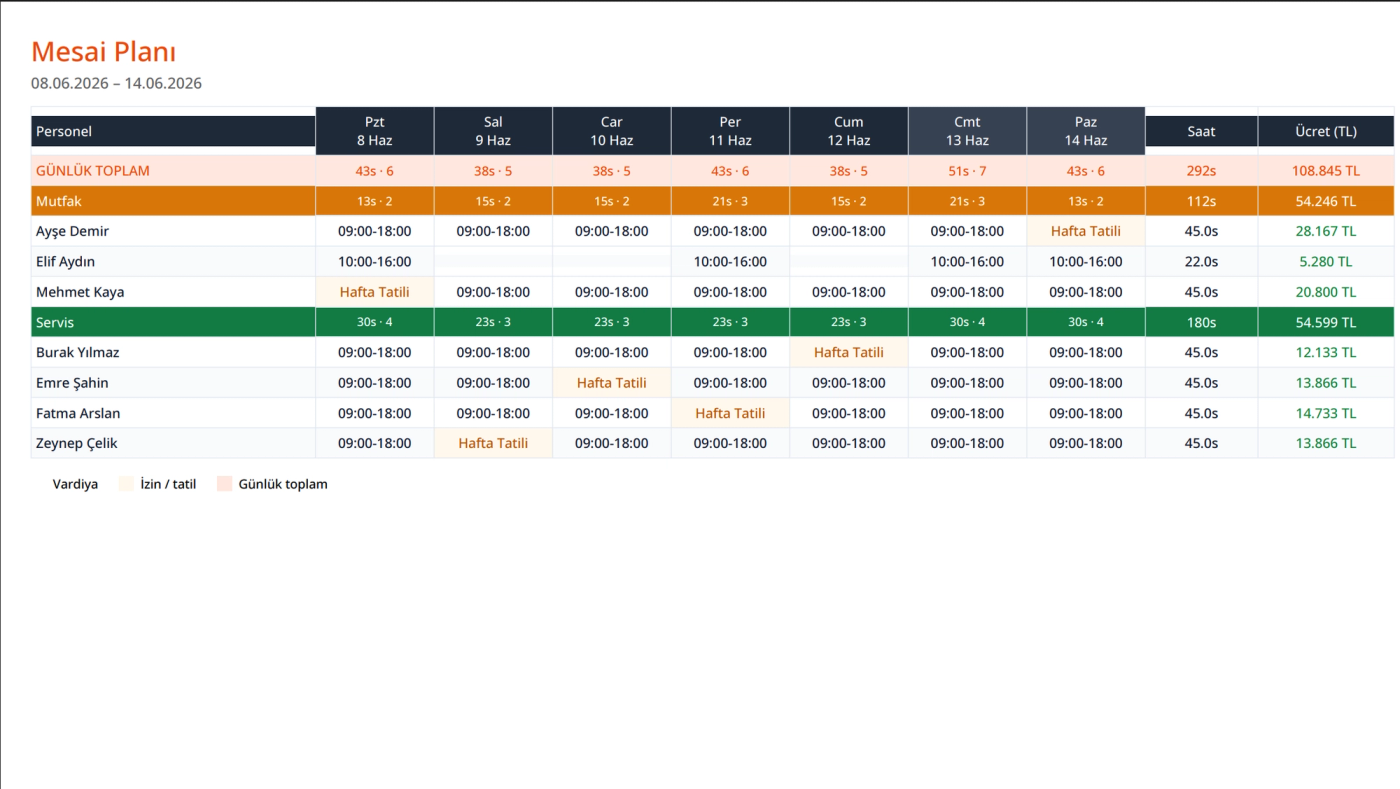Click the Mutfak group row label
The height and width of the screenshot is (789, 1400).
(59, 201)
